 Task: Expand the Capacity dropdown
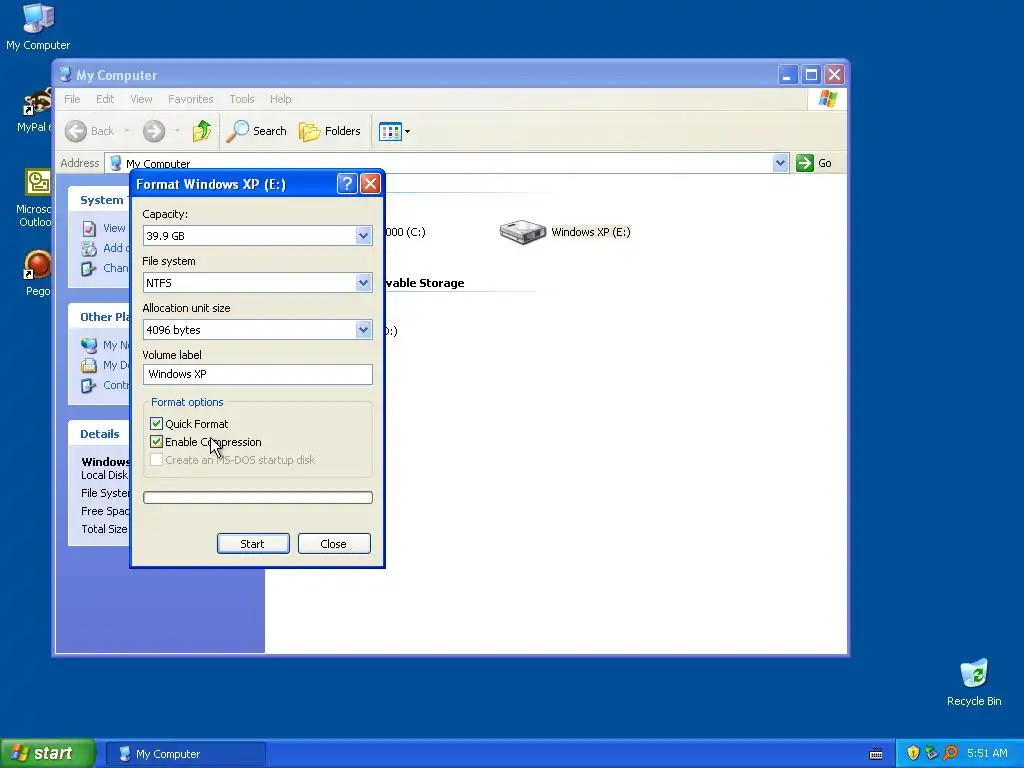click(363, 236)
